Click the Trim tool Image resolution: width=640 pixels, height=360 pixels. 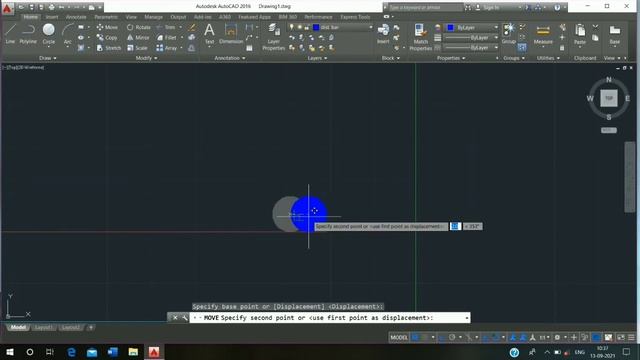pos(166,27)
